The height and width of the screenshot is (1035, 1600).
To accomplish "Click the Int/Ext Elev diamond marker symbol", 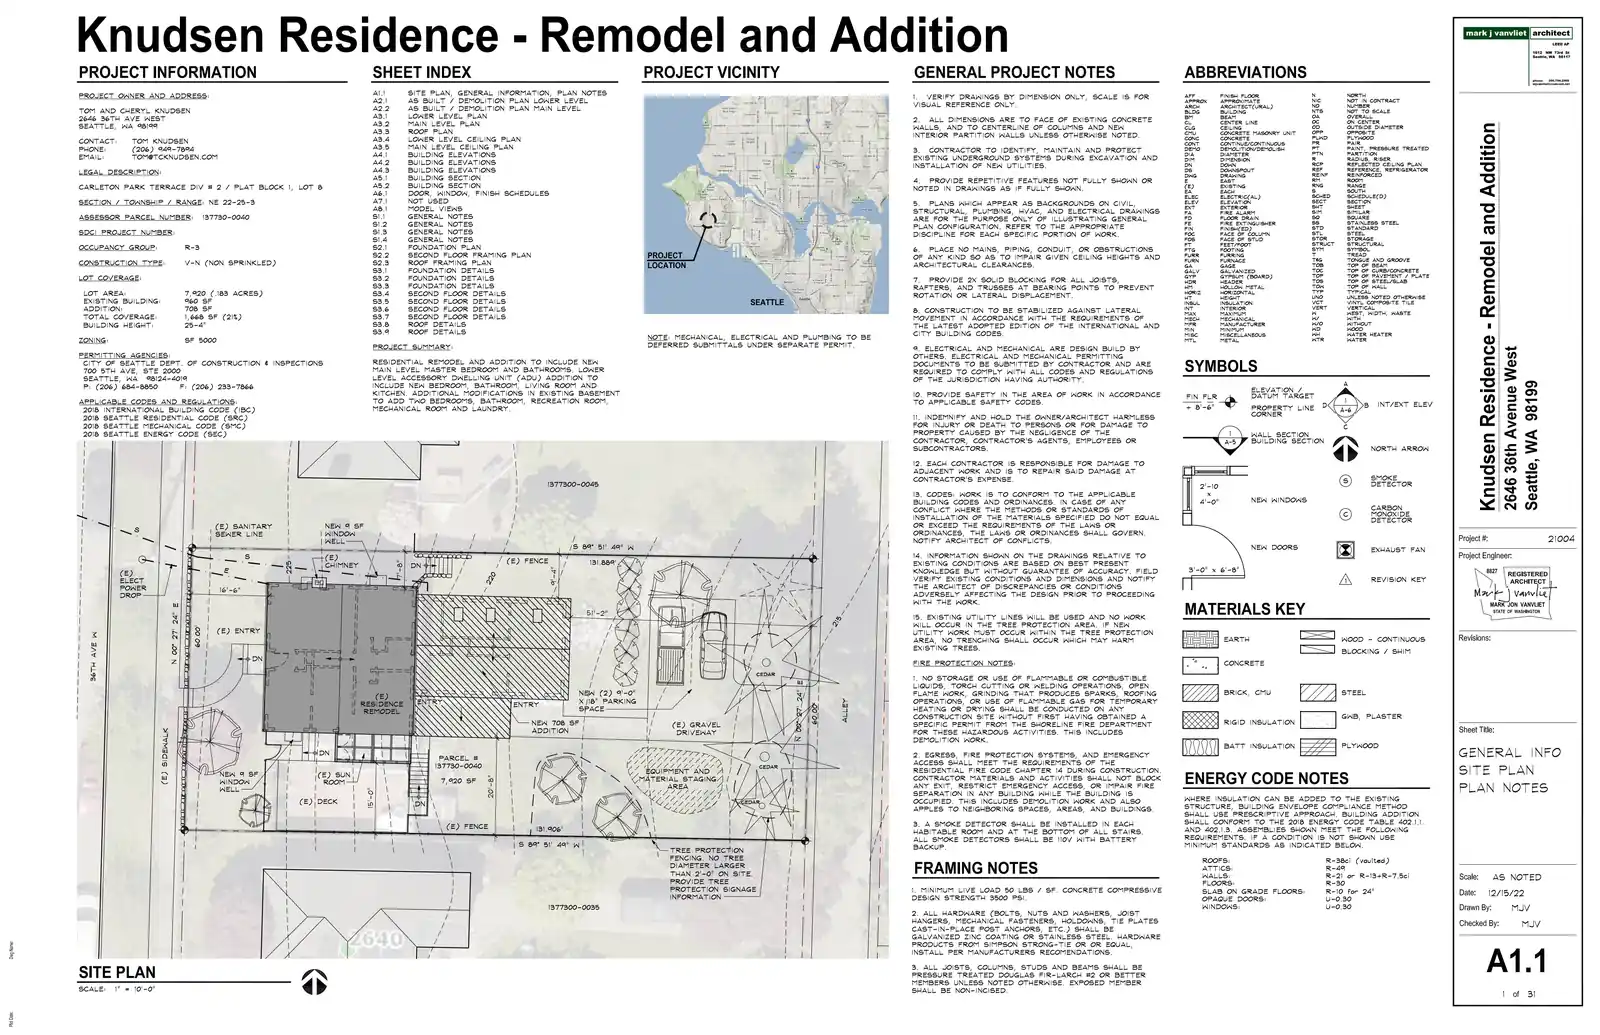I will click(x=1346, y=405).
